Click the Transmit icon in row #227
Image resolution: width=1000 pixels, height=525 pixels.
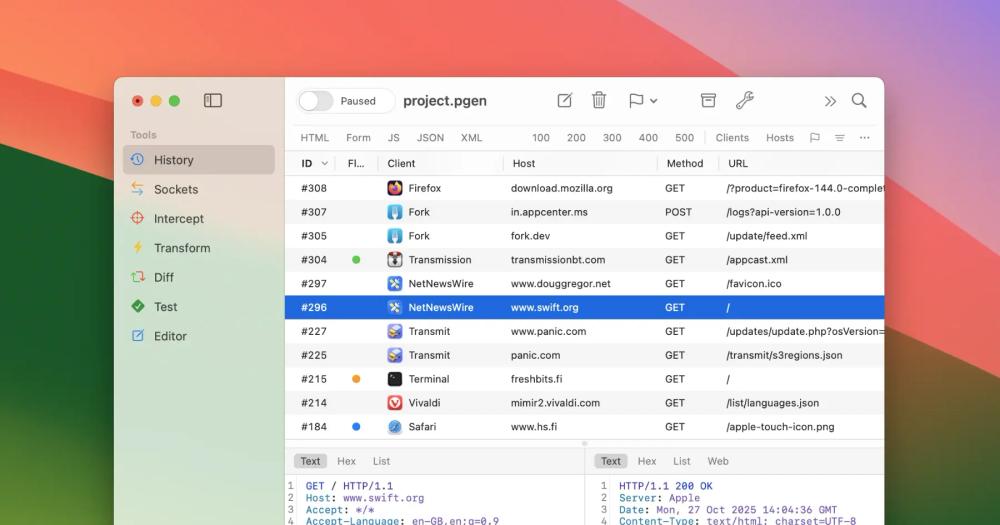coord(395,331)
